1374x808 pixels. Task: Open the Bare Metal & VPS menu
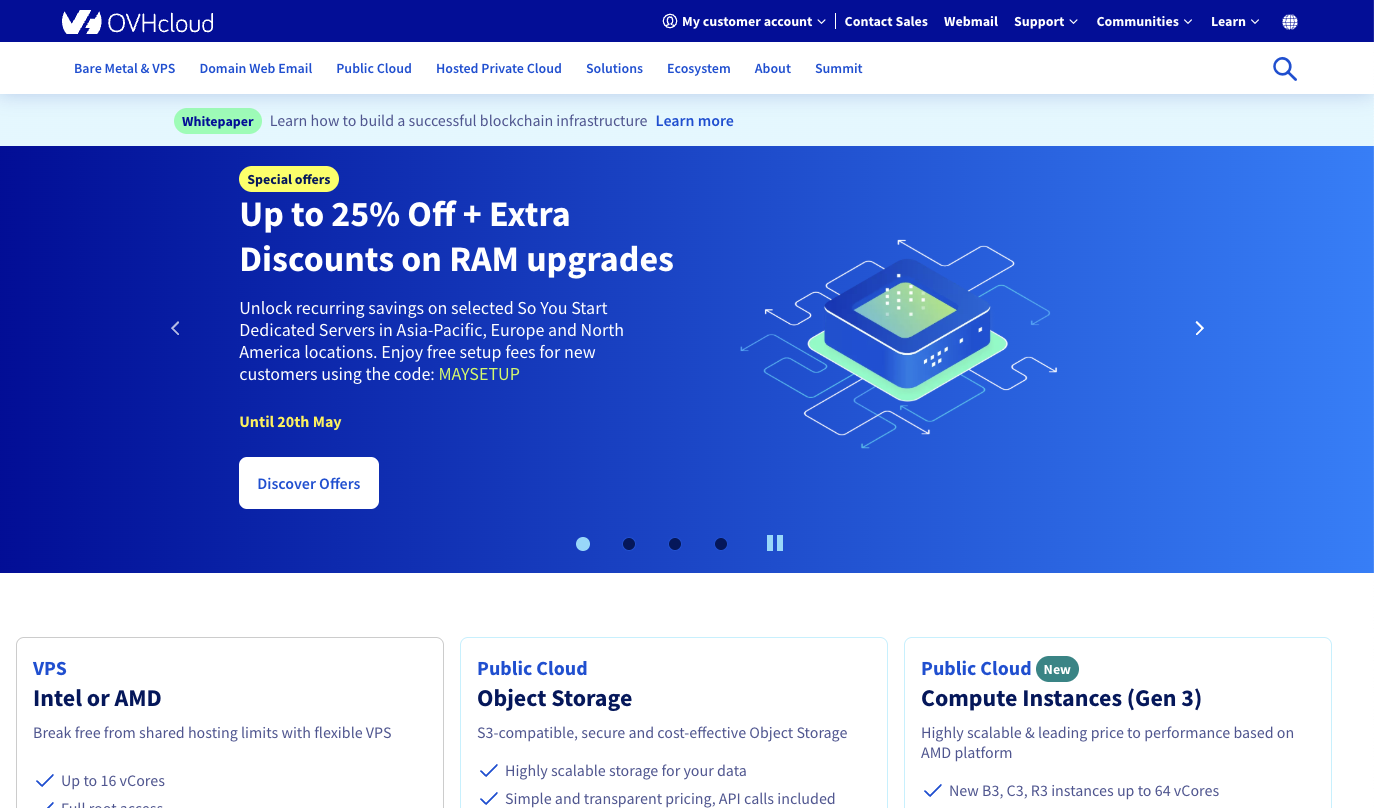pos(124,68)
